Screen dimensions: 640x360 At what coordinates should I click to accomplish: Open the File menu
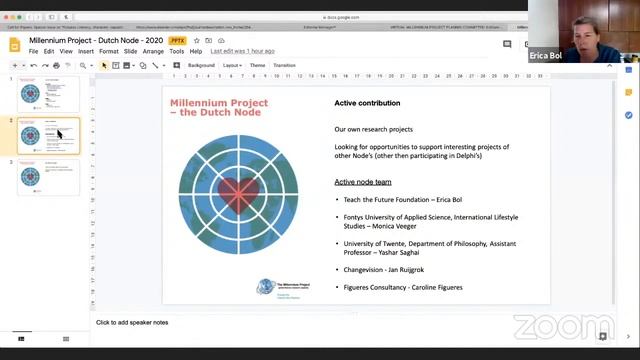[x=33, y=51]
